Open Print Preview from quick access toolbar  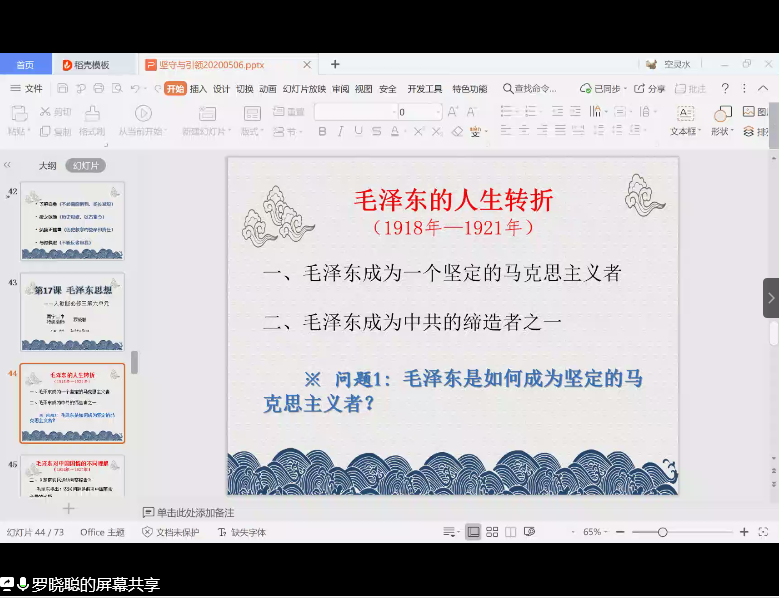[117, 88]
